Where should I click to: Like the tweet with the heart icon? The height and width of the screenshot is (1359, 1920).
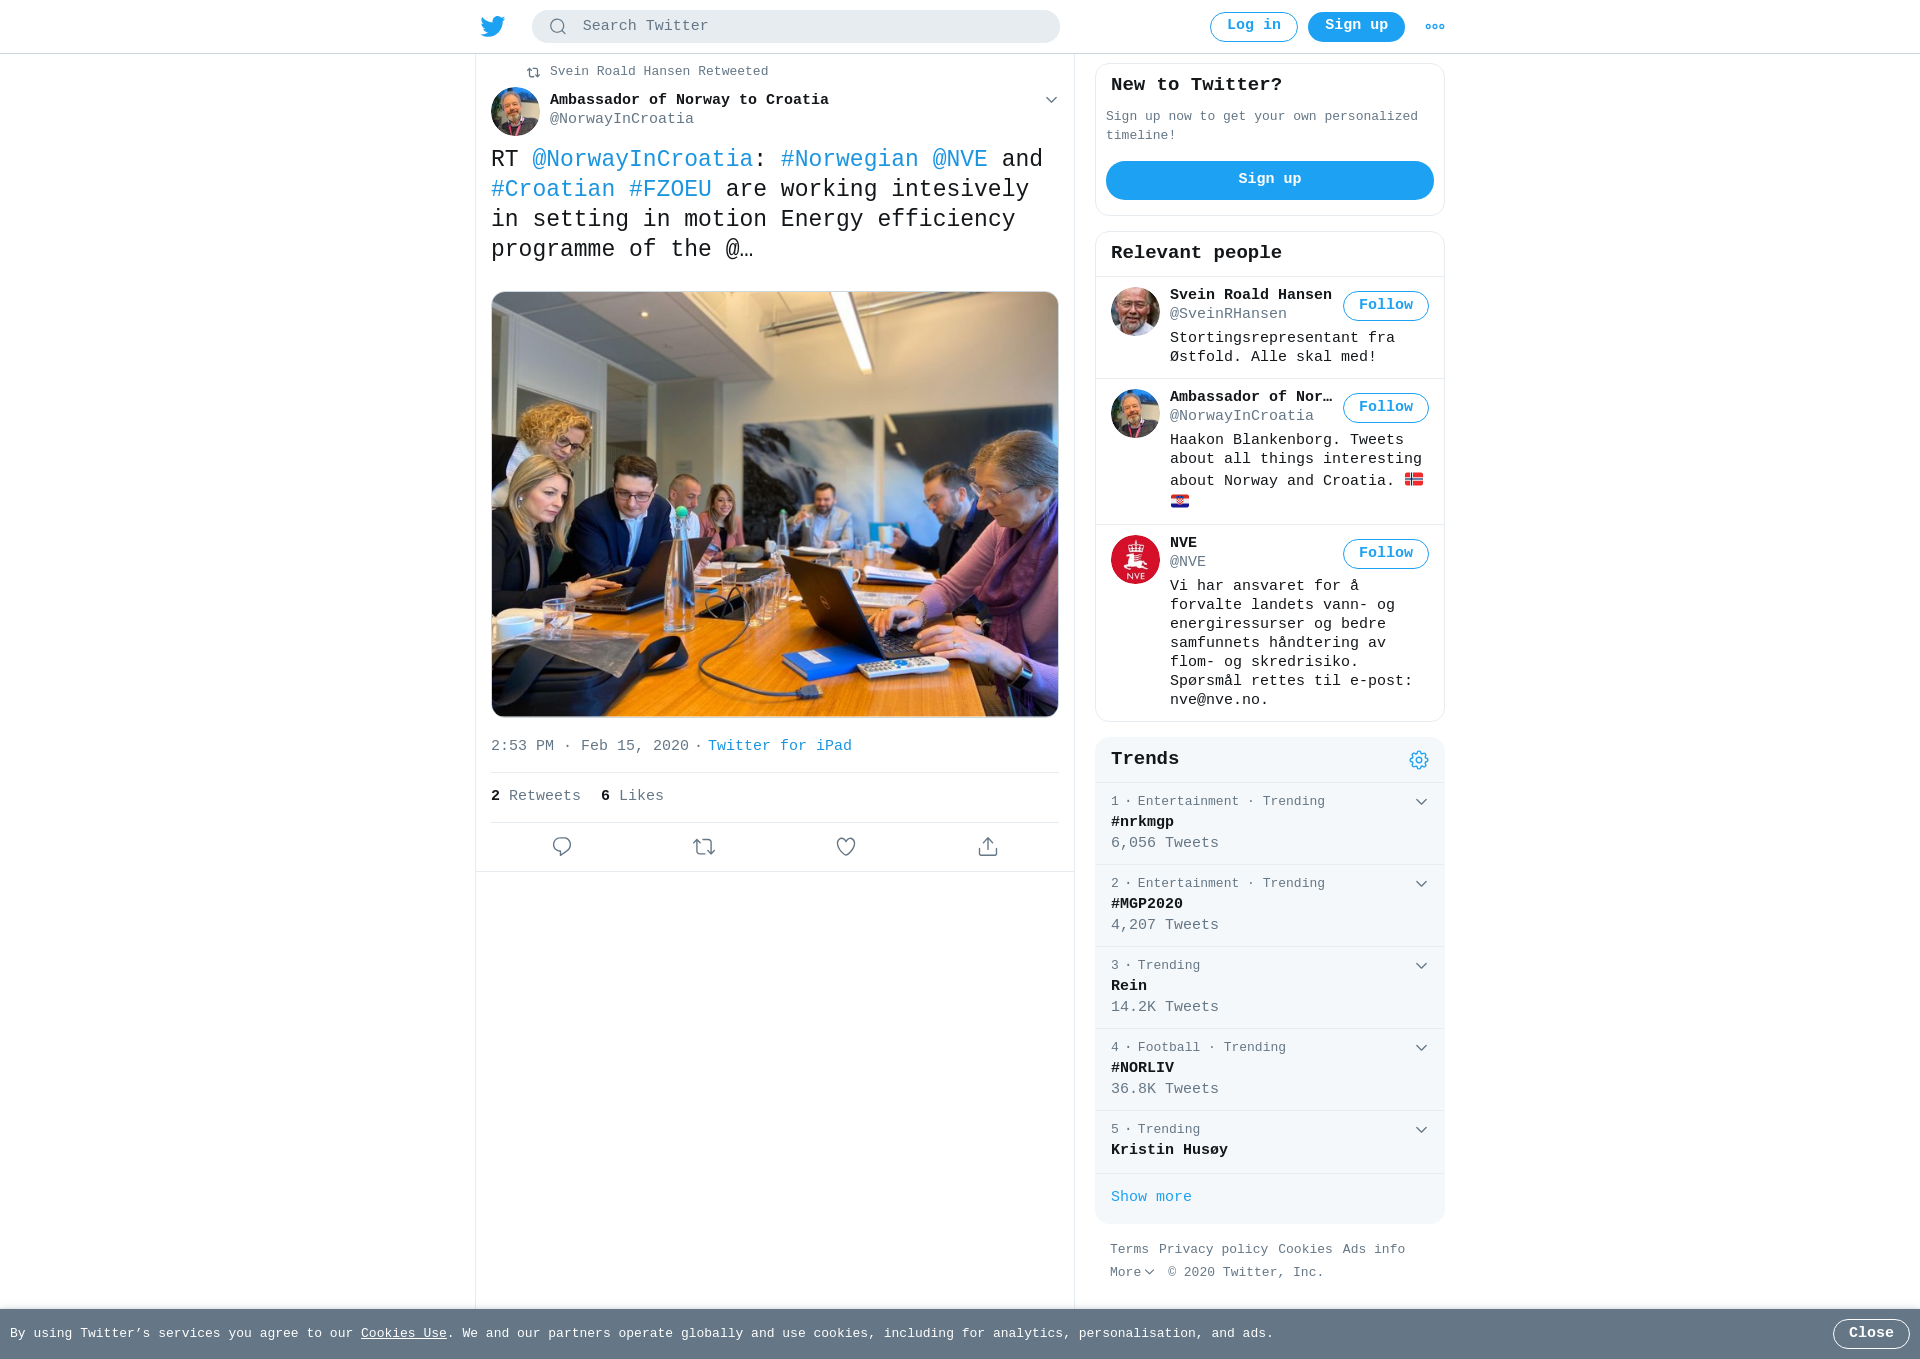point(846,847)
